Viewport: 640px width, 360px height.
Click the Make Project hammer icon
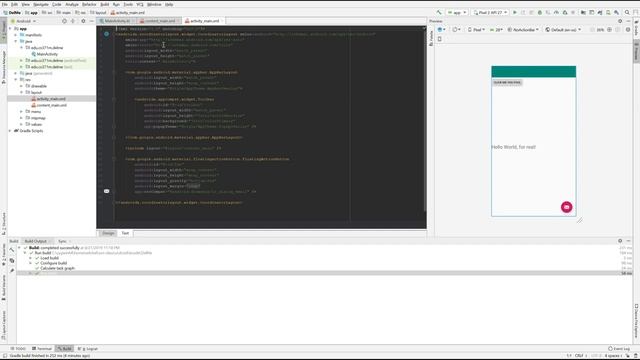click(x=439, y=13)
